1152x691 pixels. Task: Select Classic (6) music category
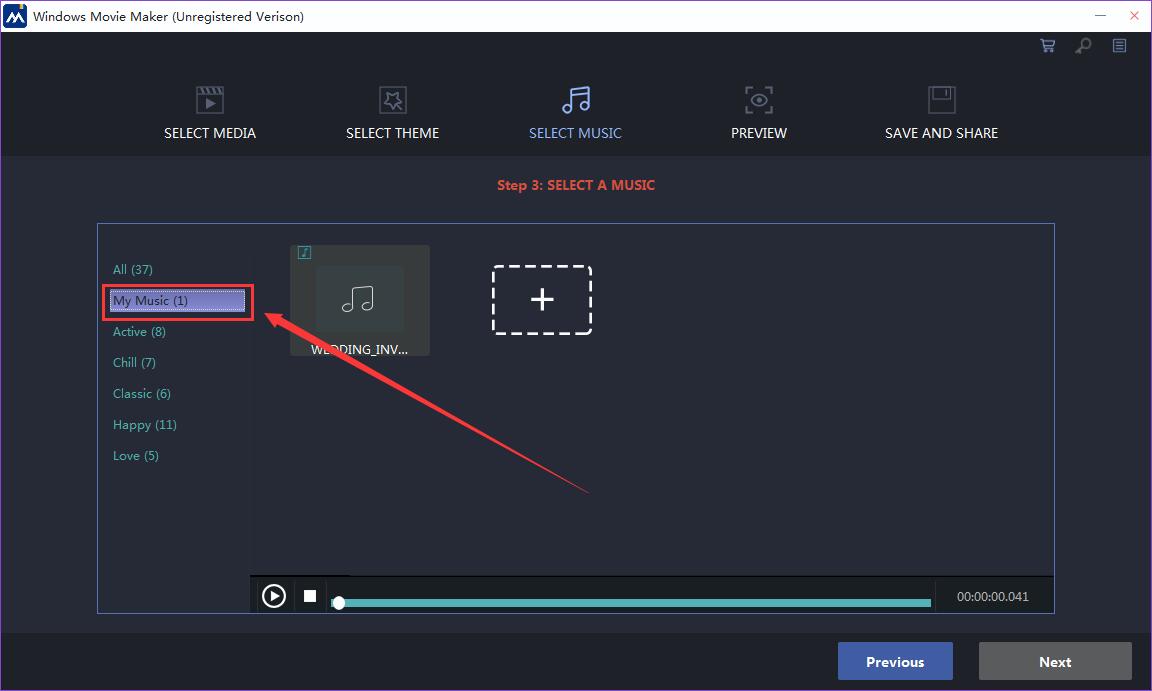click(142, 394)
